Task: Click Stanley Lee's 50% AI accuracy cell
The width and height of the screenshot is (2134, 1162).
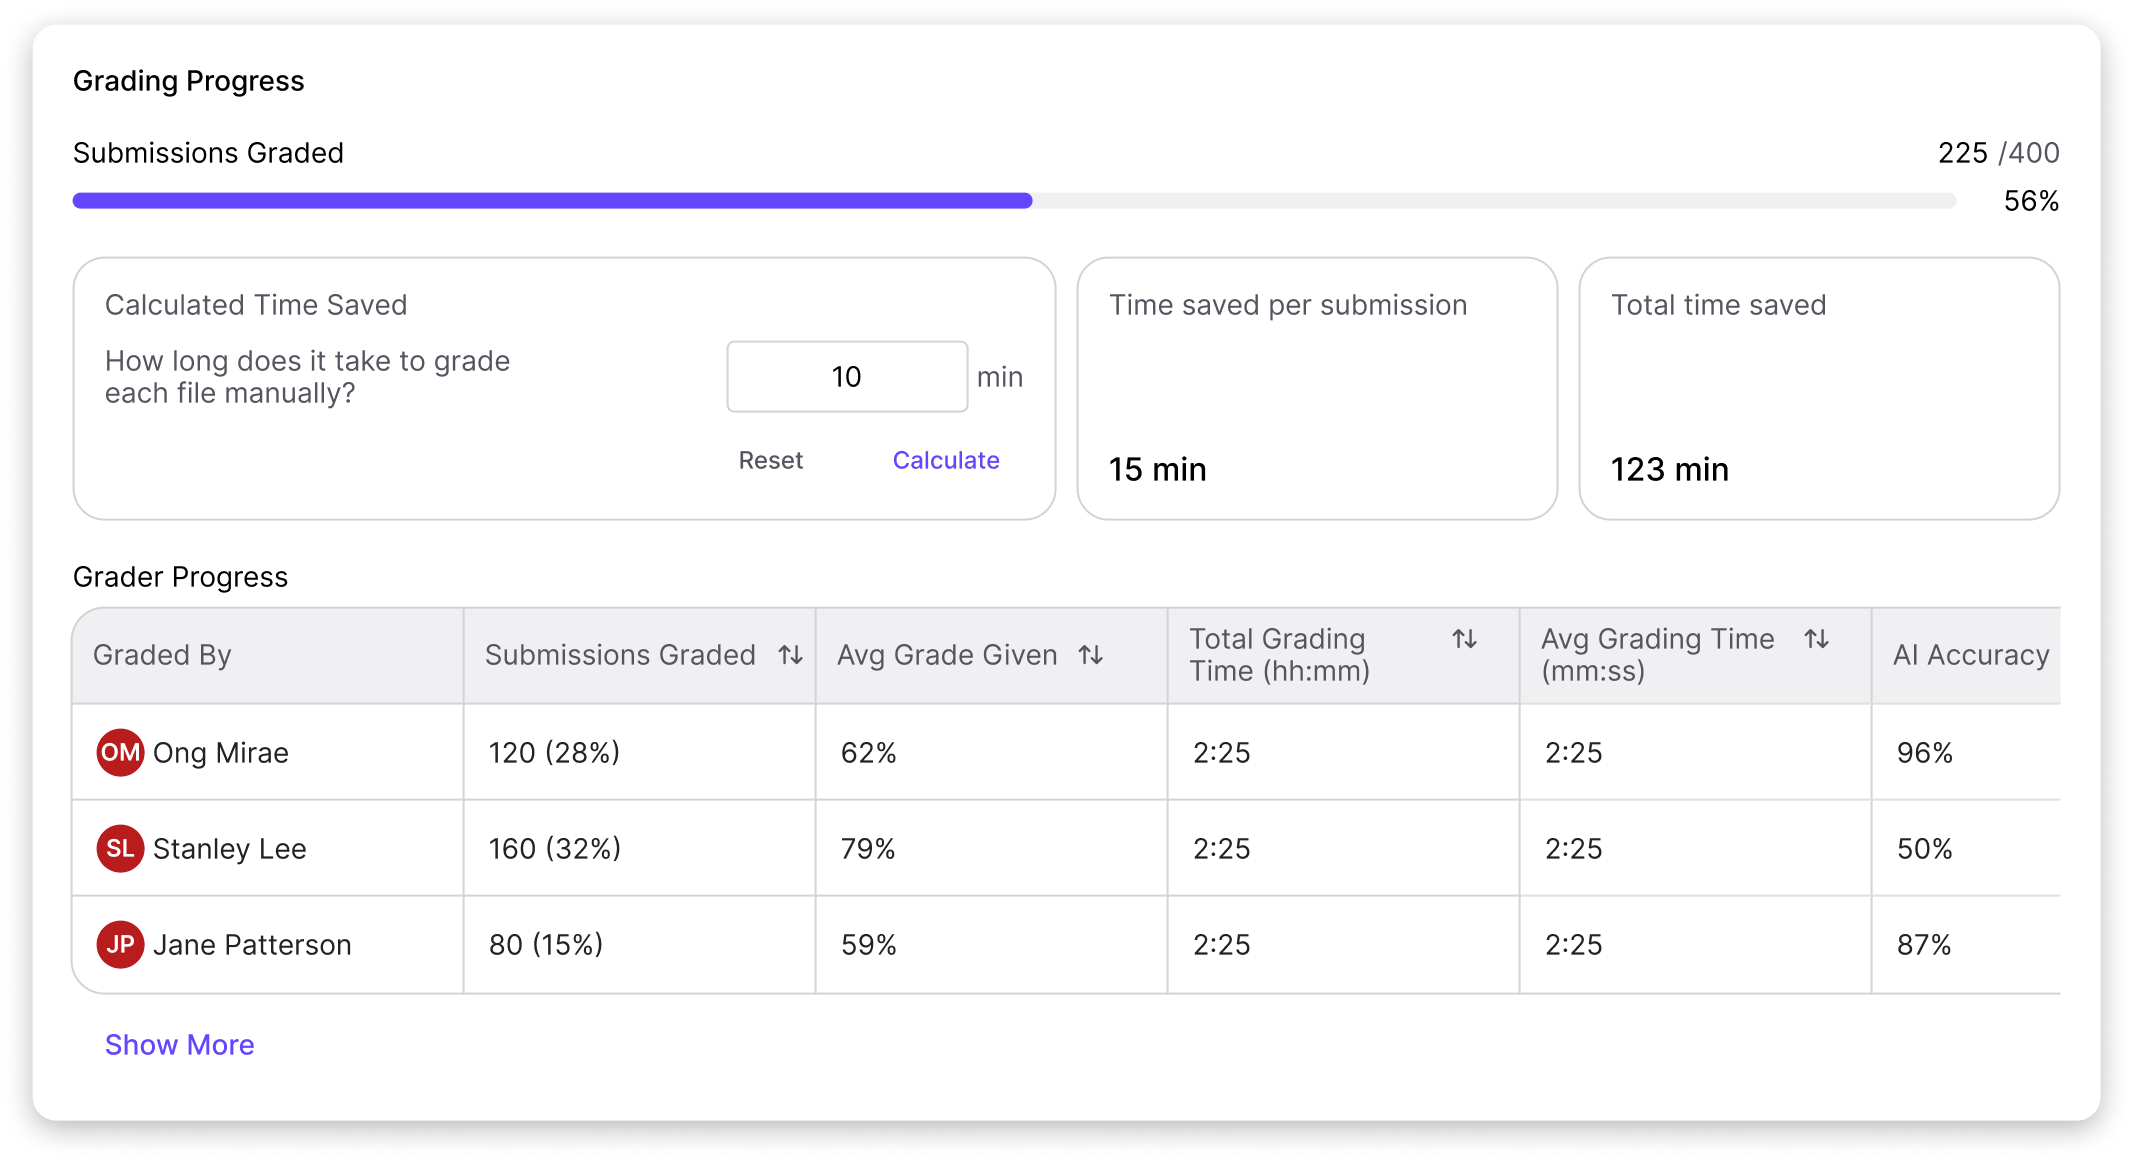Action: 1924,848
